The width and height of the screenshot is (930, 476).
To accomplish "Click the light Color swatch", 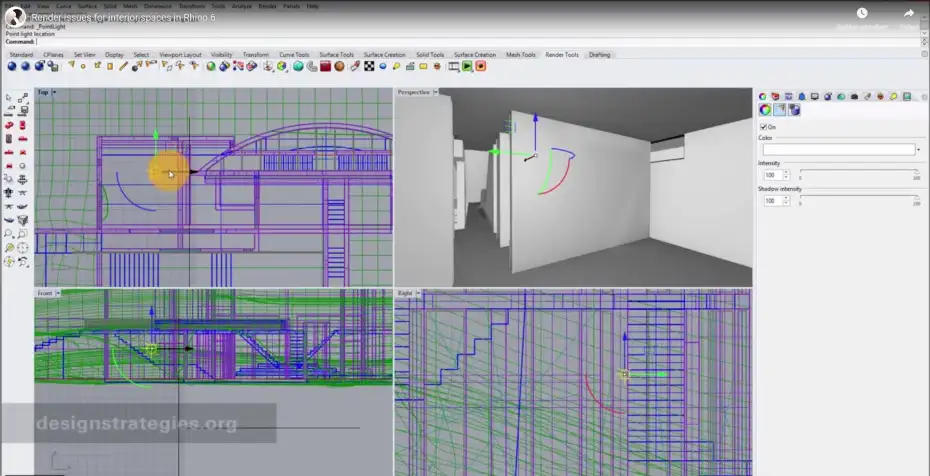I will point(839,150).
